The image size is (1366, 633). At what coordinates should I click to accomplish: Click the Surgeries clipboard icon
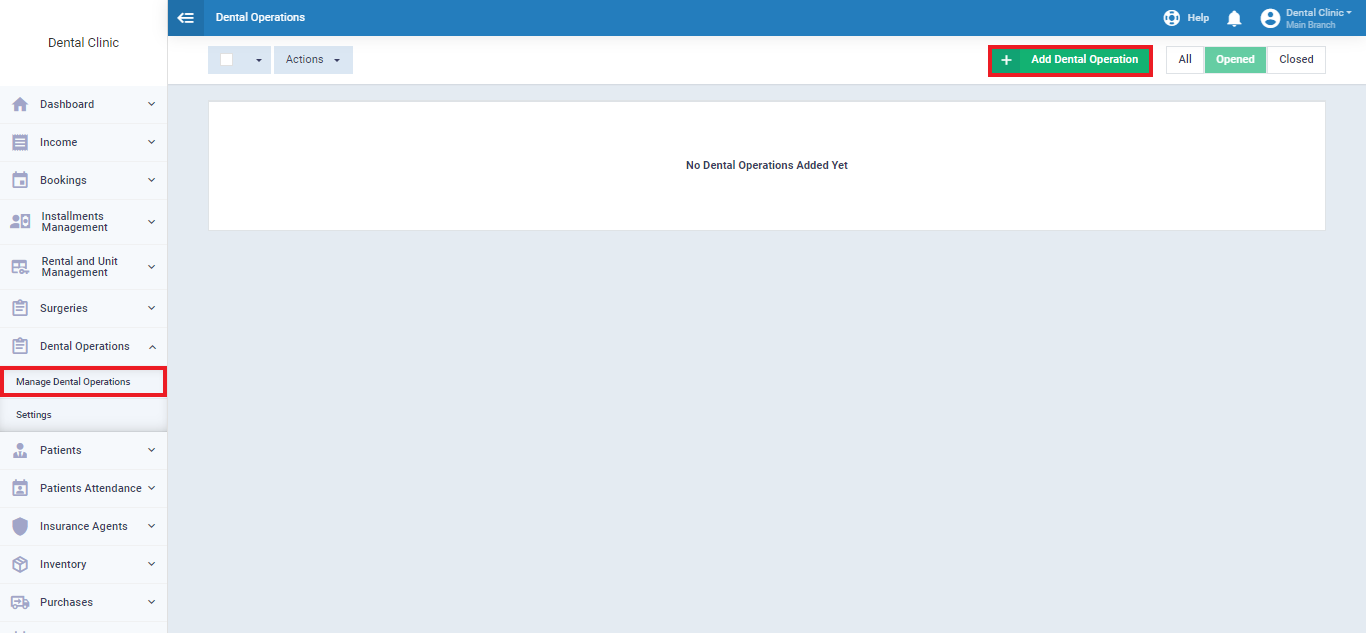(20, 308)
